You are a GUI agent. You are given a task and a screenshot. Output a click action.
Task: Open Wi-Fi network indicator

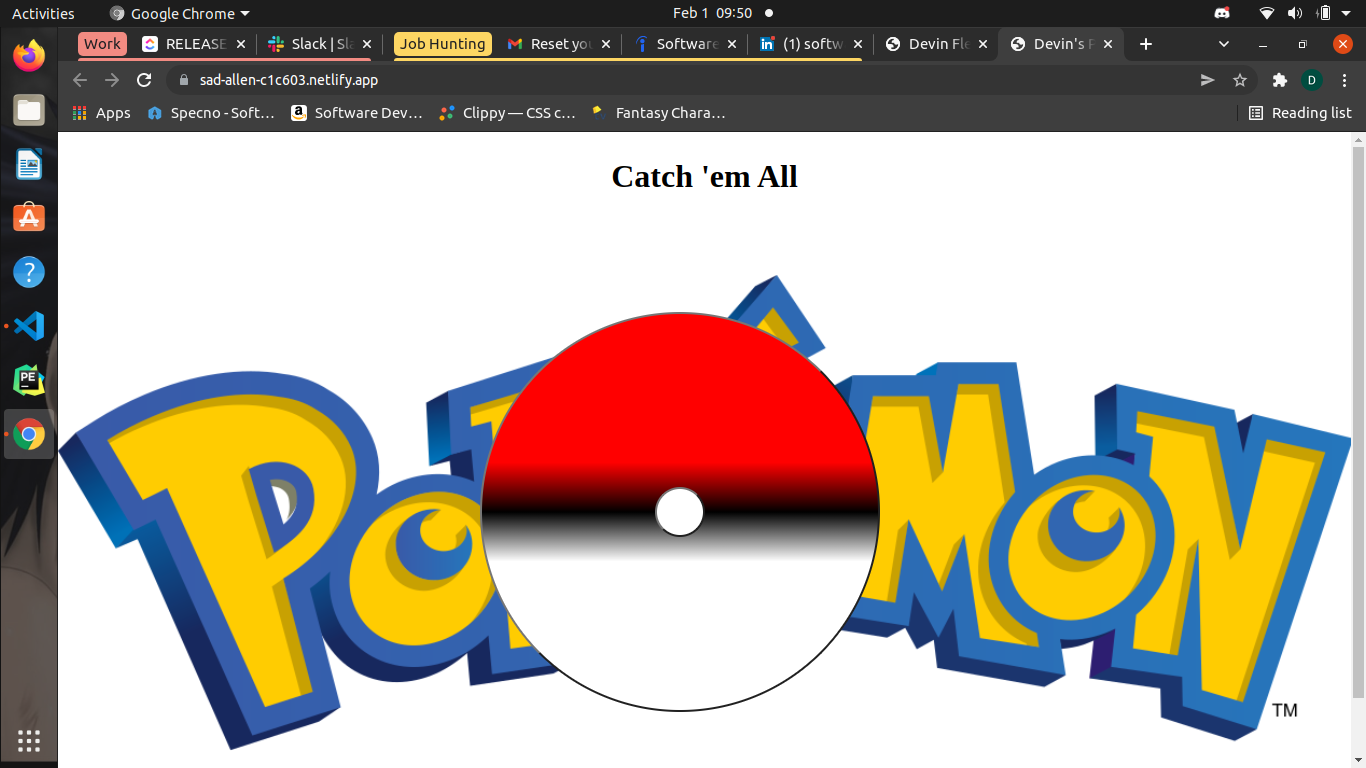(x=1267, y=13)
